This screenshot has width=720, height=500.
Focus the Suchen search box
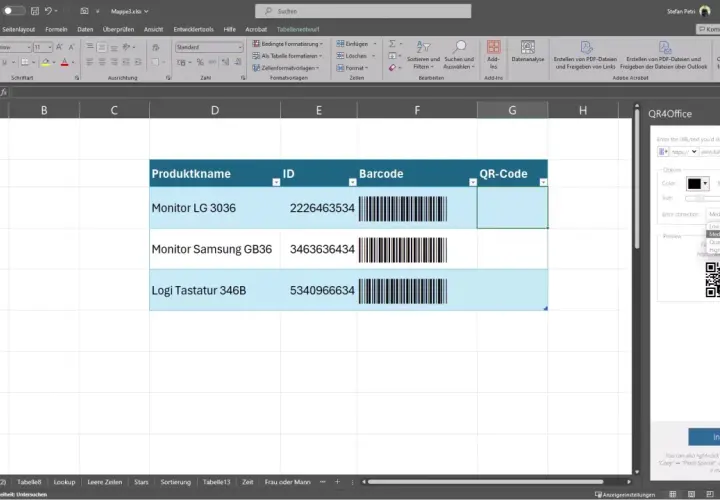click(363, 11)
